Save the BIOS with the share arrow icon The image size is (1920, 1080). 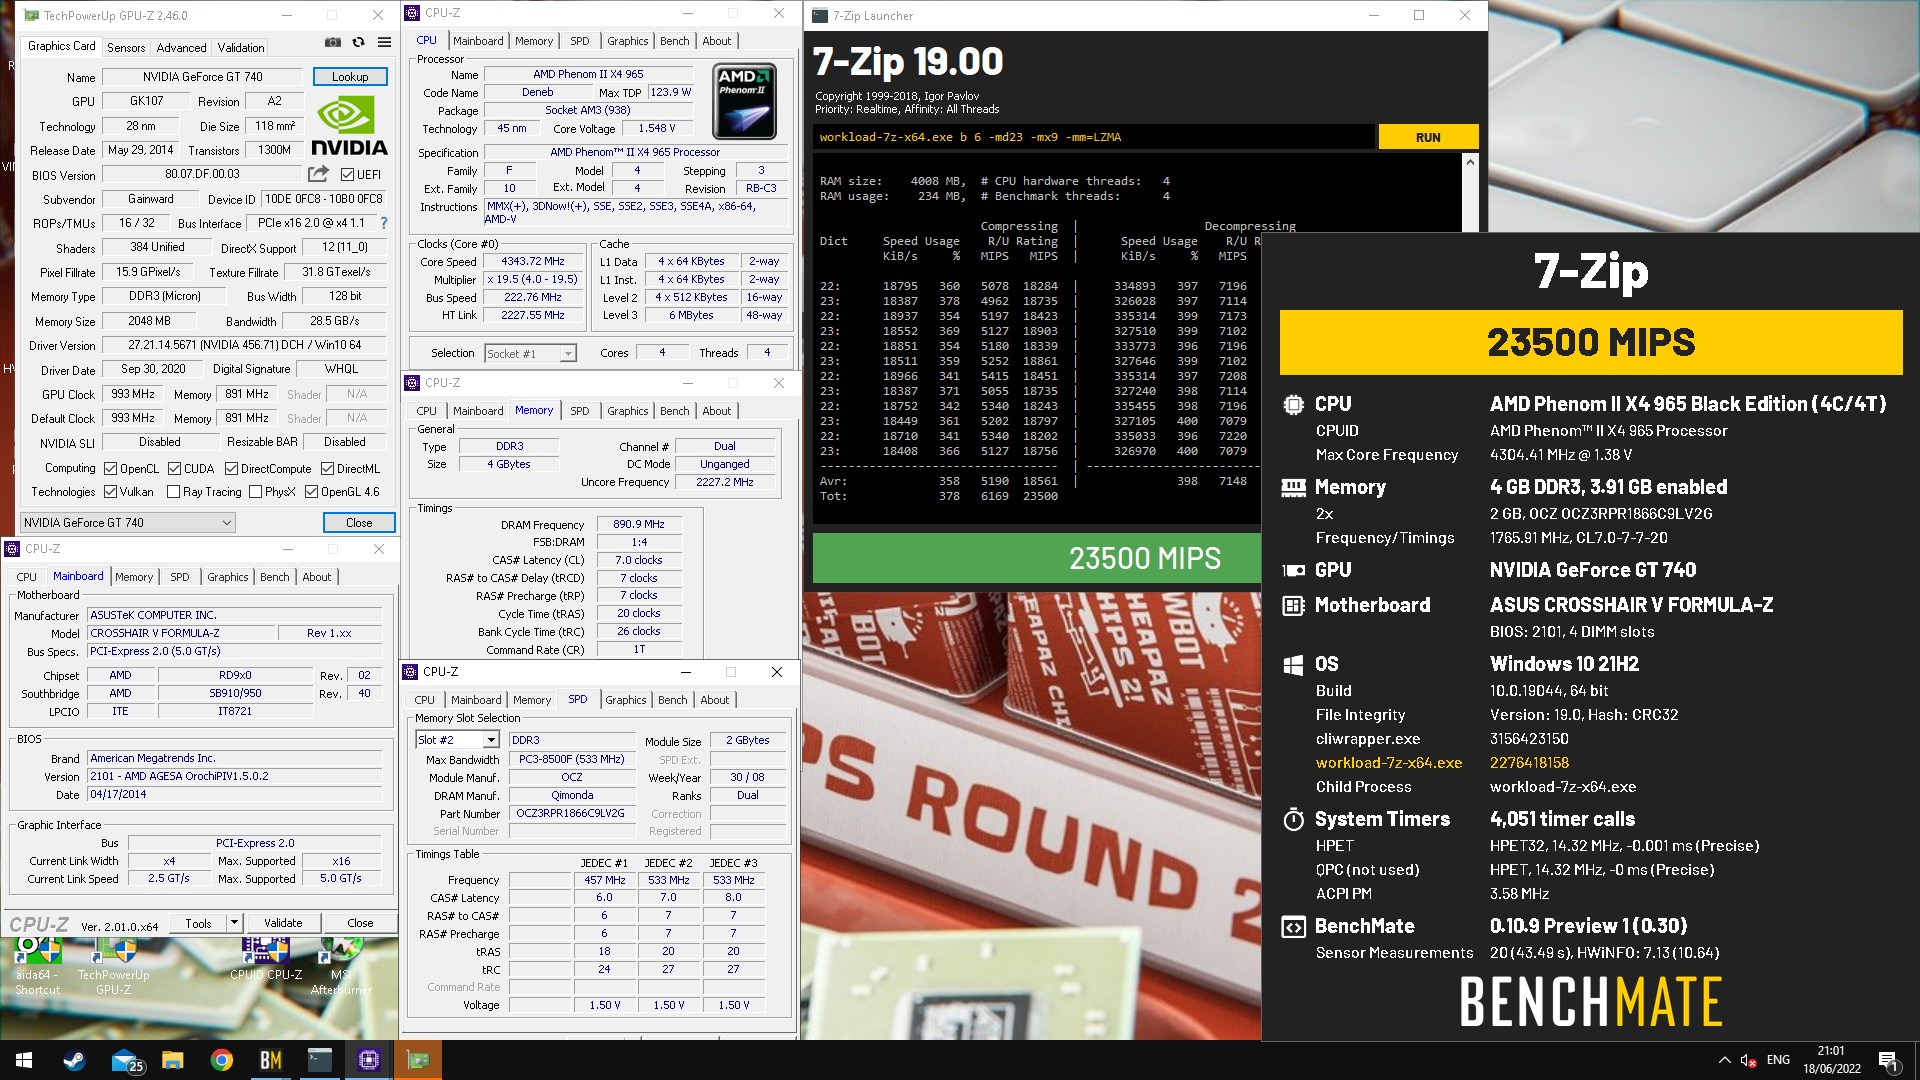[319, 174]
